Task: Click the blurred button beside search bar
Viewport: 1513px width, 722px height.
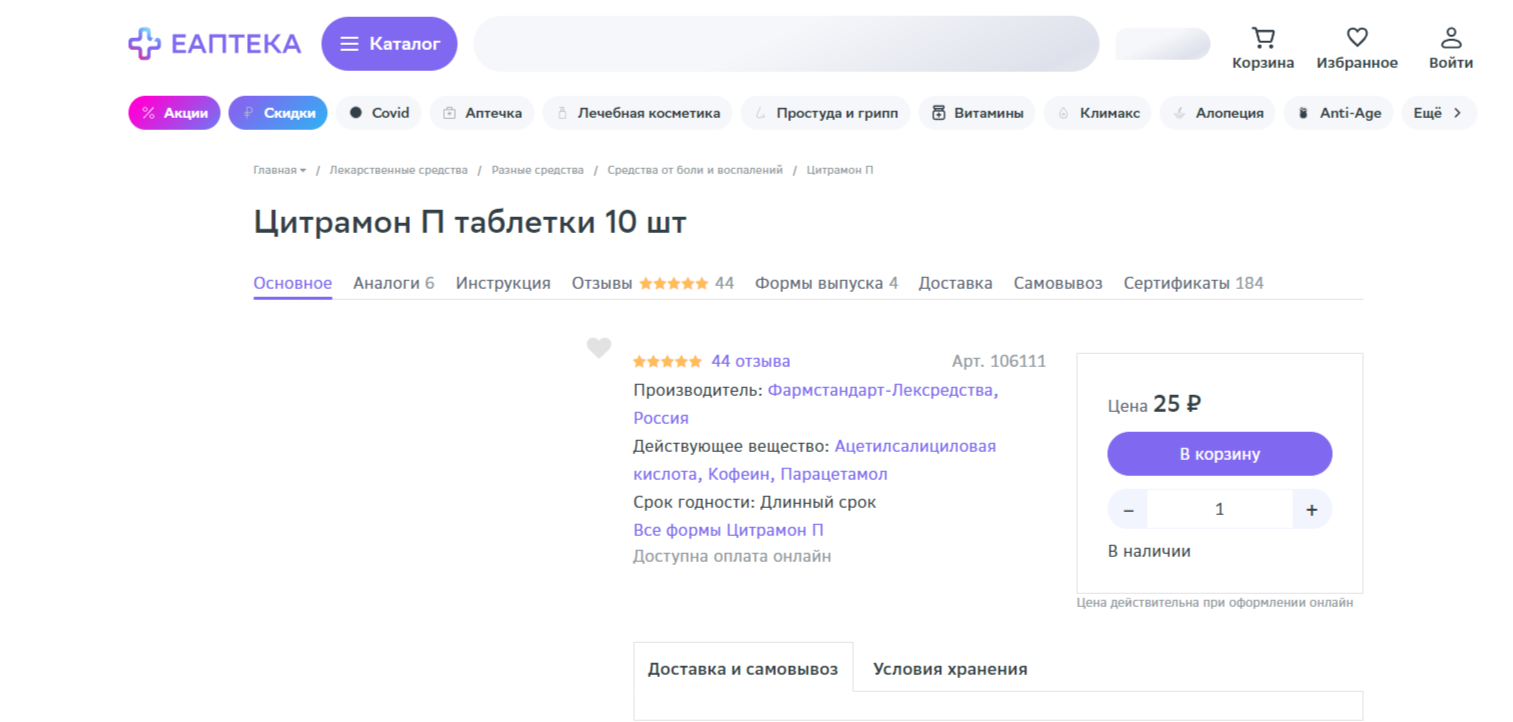Action: pos(1163,44)
